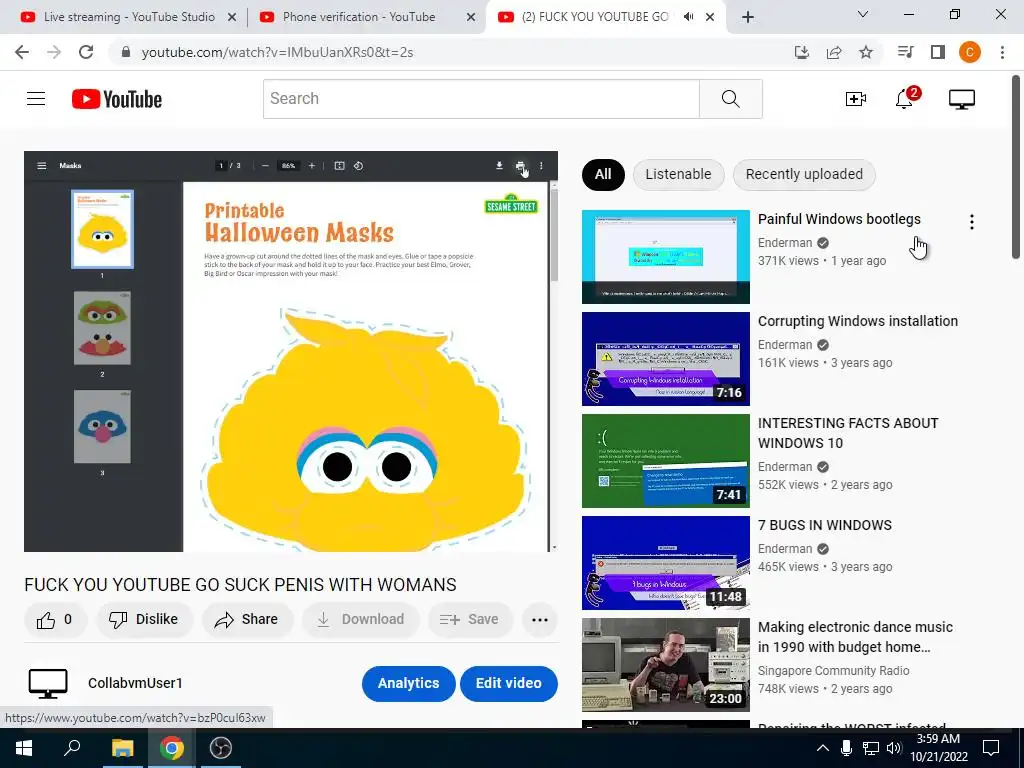
Task: Open the YouTube guide hamburger menu
Action: 36,99
